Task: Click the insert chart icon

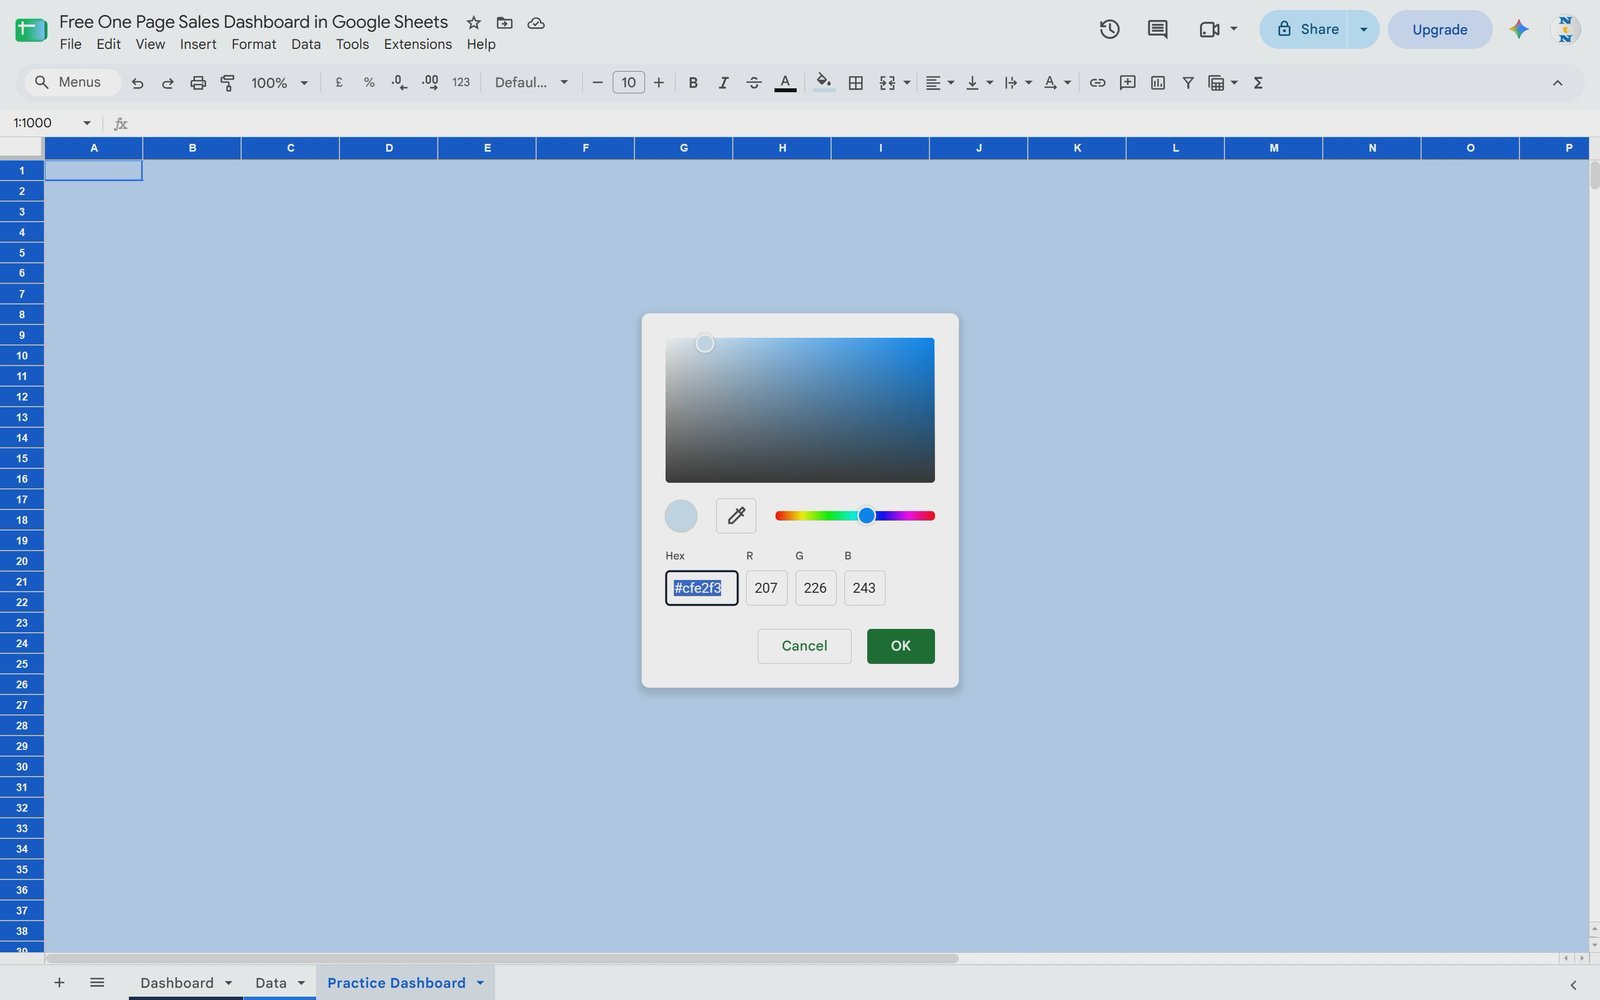Action: (1158, 83)
